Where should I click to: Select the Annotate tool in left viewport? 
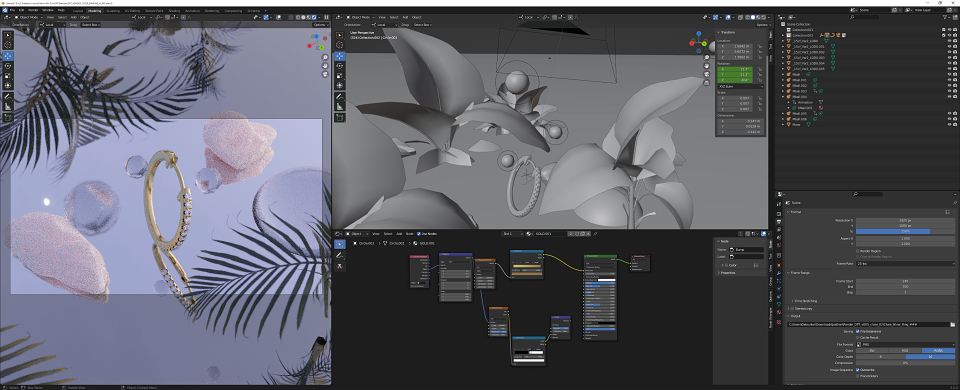tap(8, 97)
